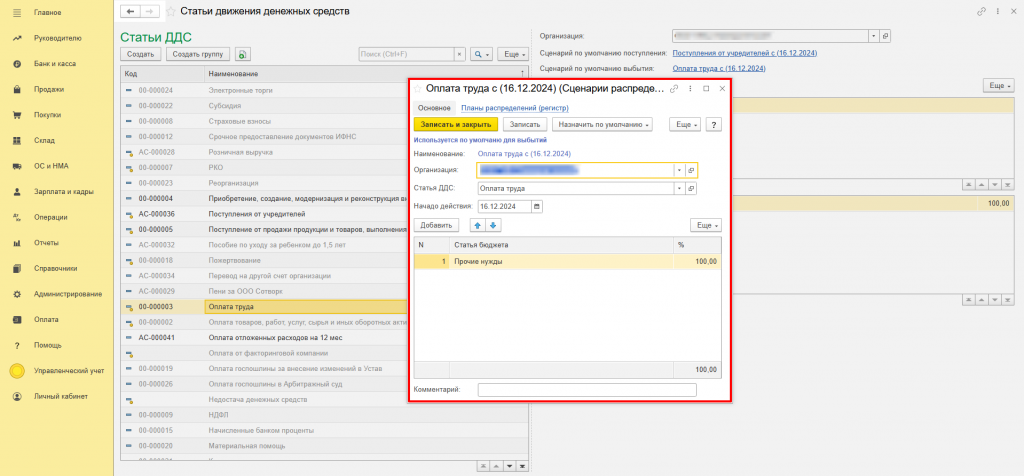Go back with the left arrow button
1024x476 pixels.
131,11
